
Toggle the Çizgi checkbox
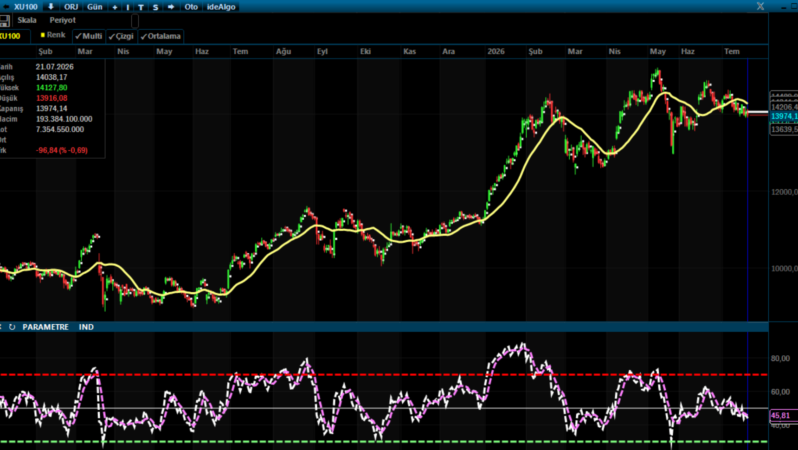click(x=121, y=36)
